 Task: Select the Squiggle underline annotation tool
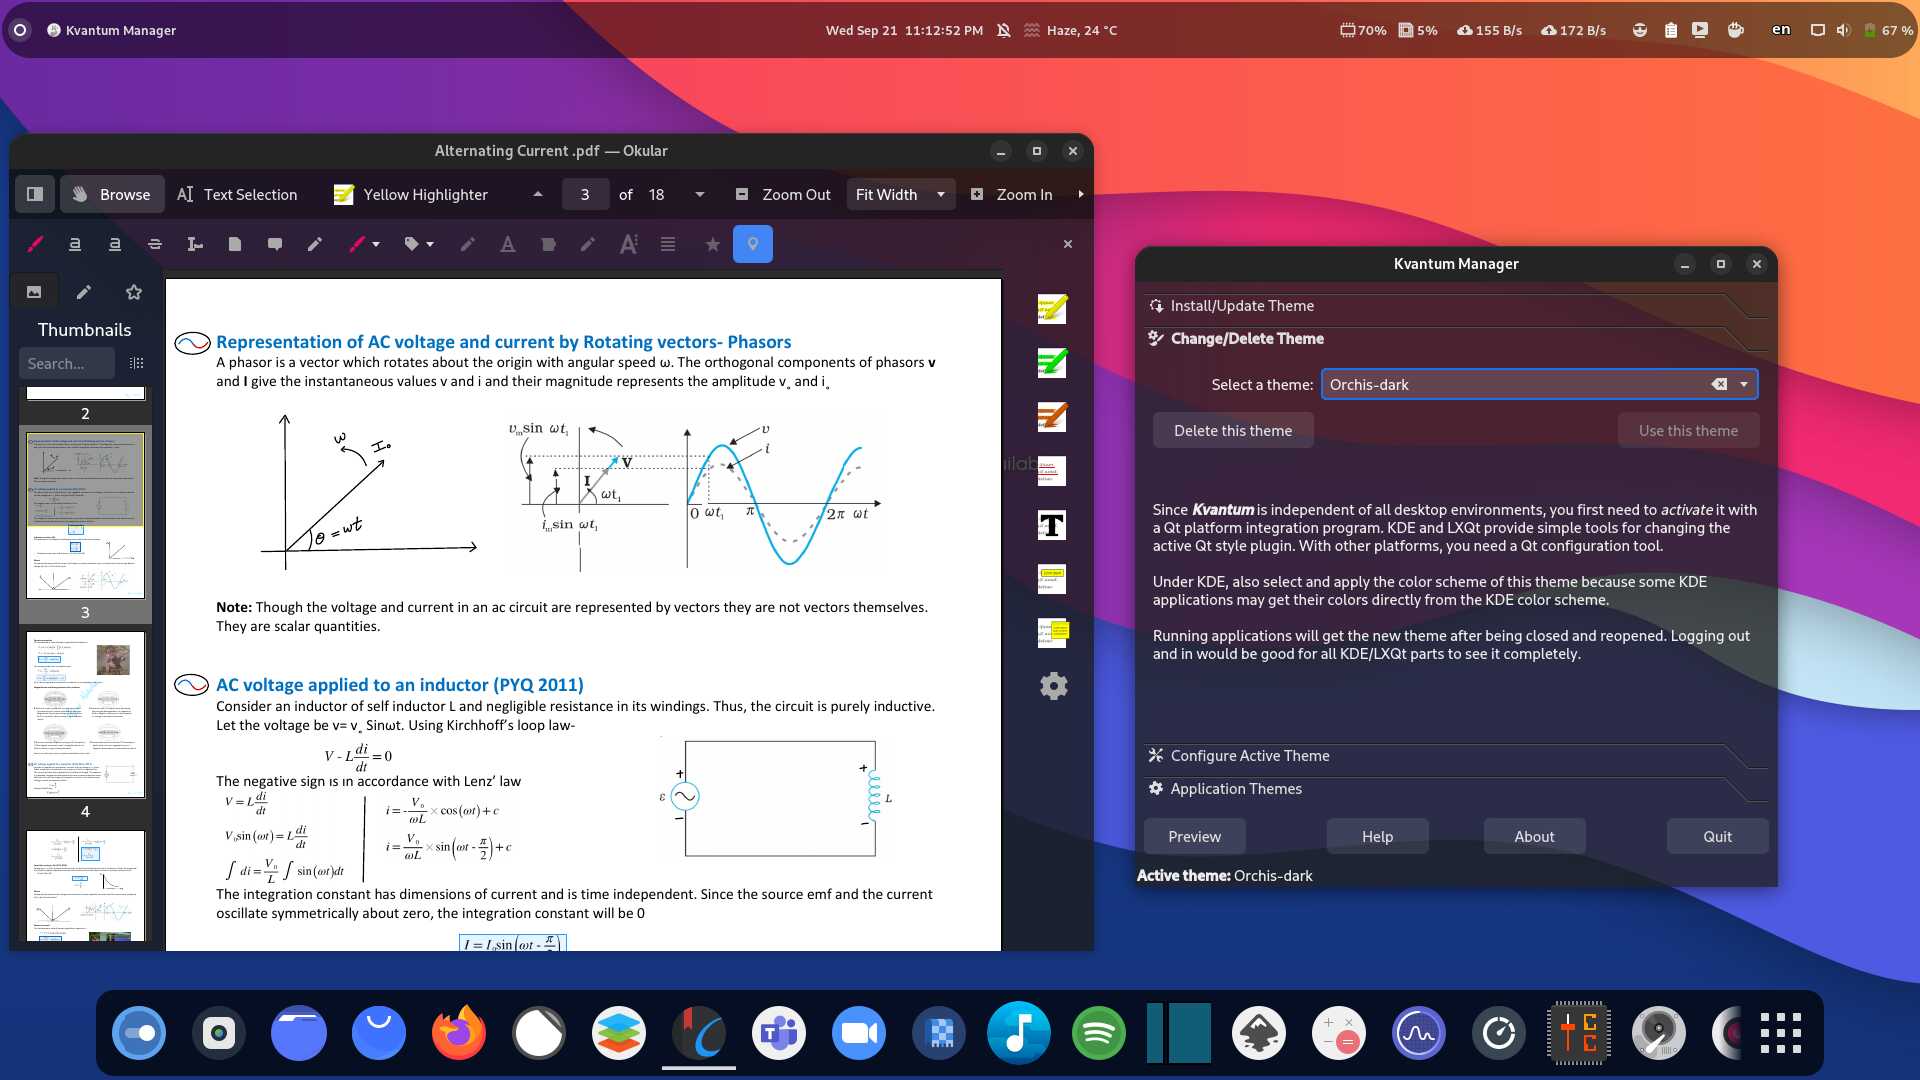coord(115,244)
